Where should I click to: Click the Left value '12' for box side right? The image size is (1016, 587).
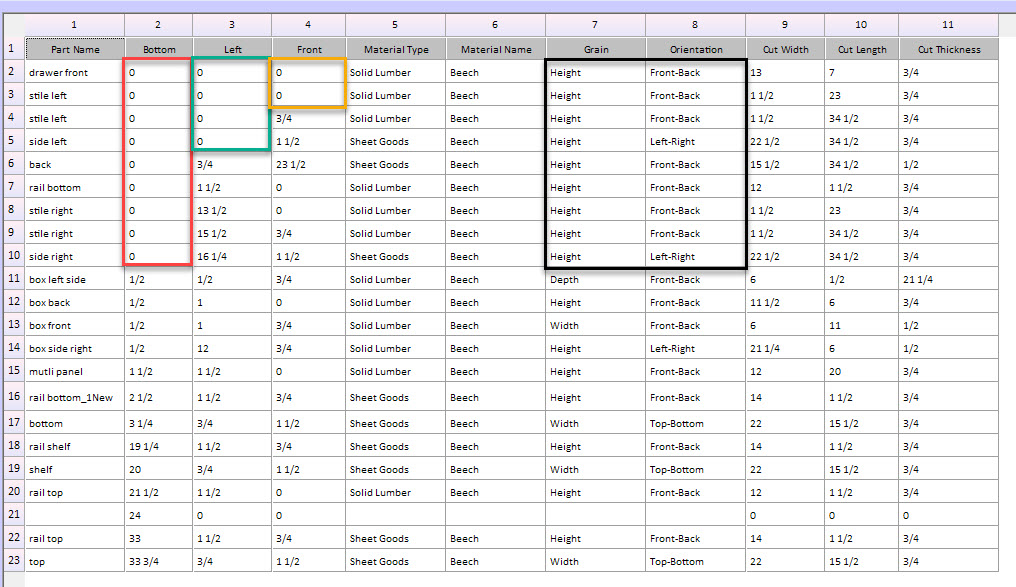pos(232,349)
